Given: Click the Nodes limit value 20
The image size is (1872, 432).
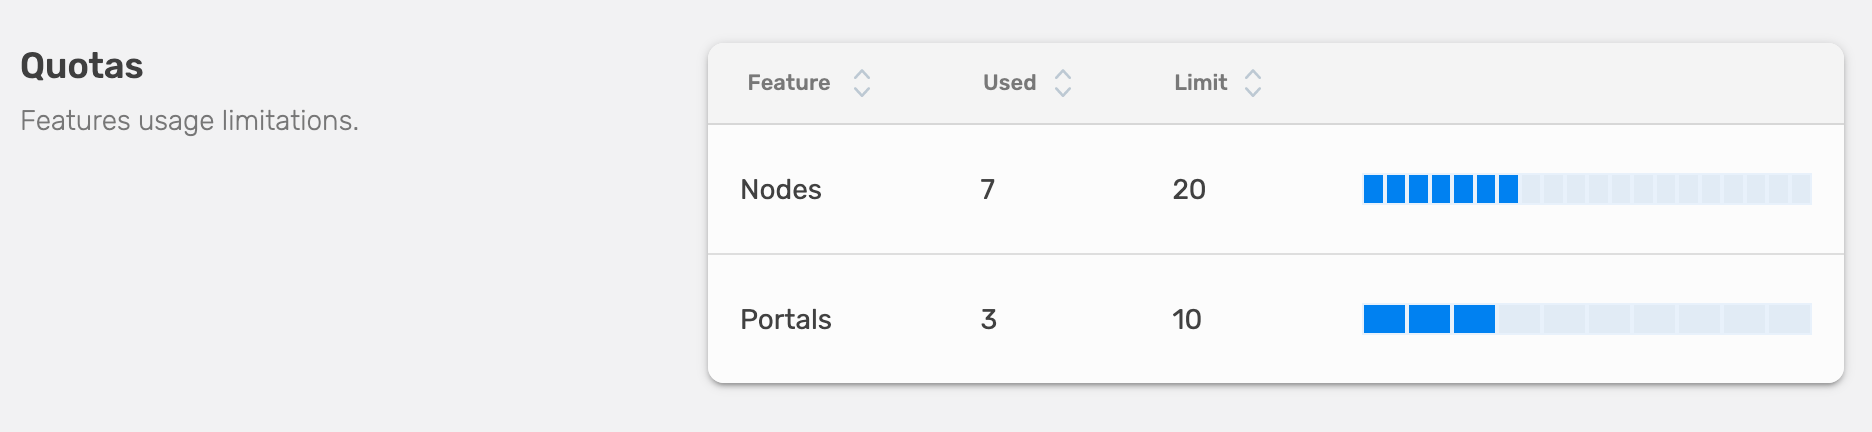Looking at the screenshot, I should [1189, 190].
